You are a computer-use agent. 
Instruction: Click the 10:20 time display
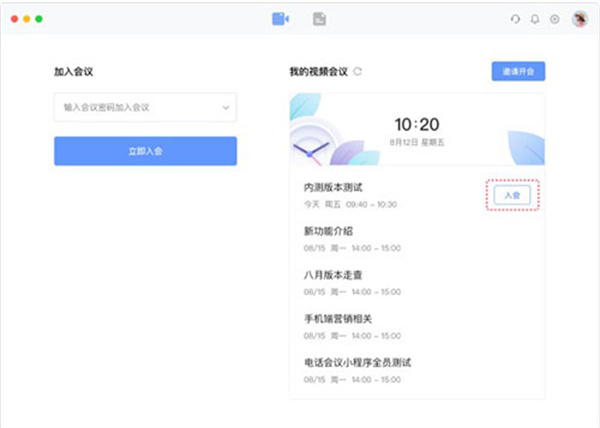tap(416, 125)
